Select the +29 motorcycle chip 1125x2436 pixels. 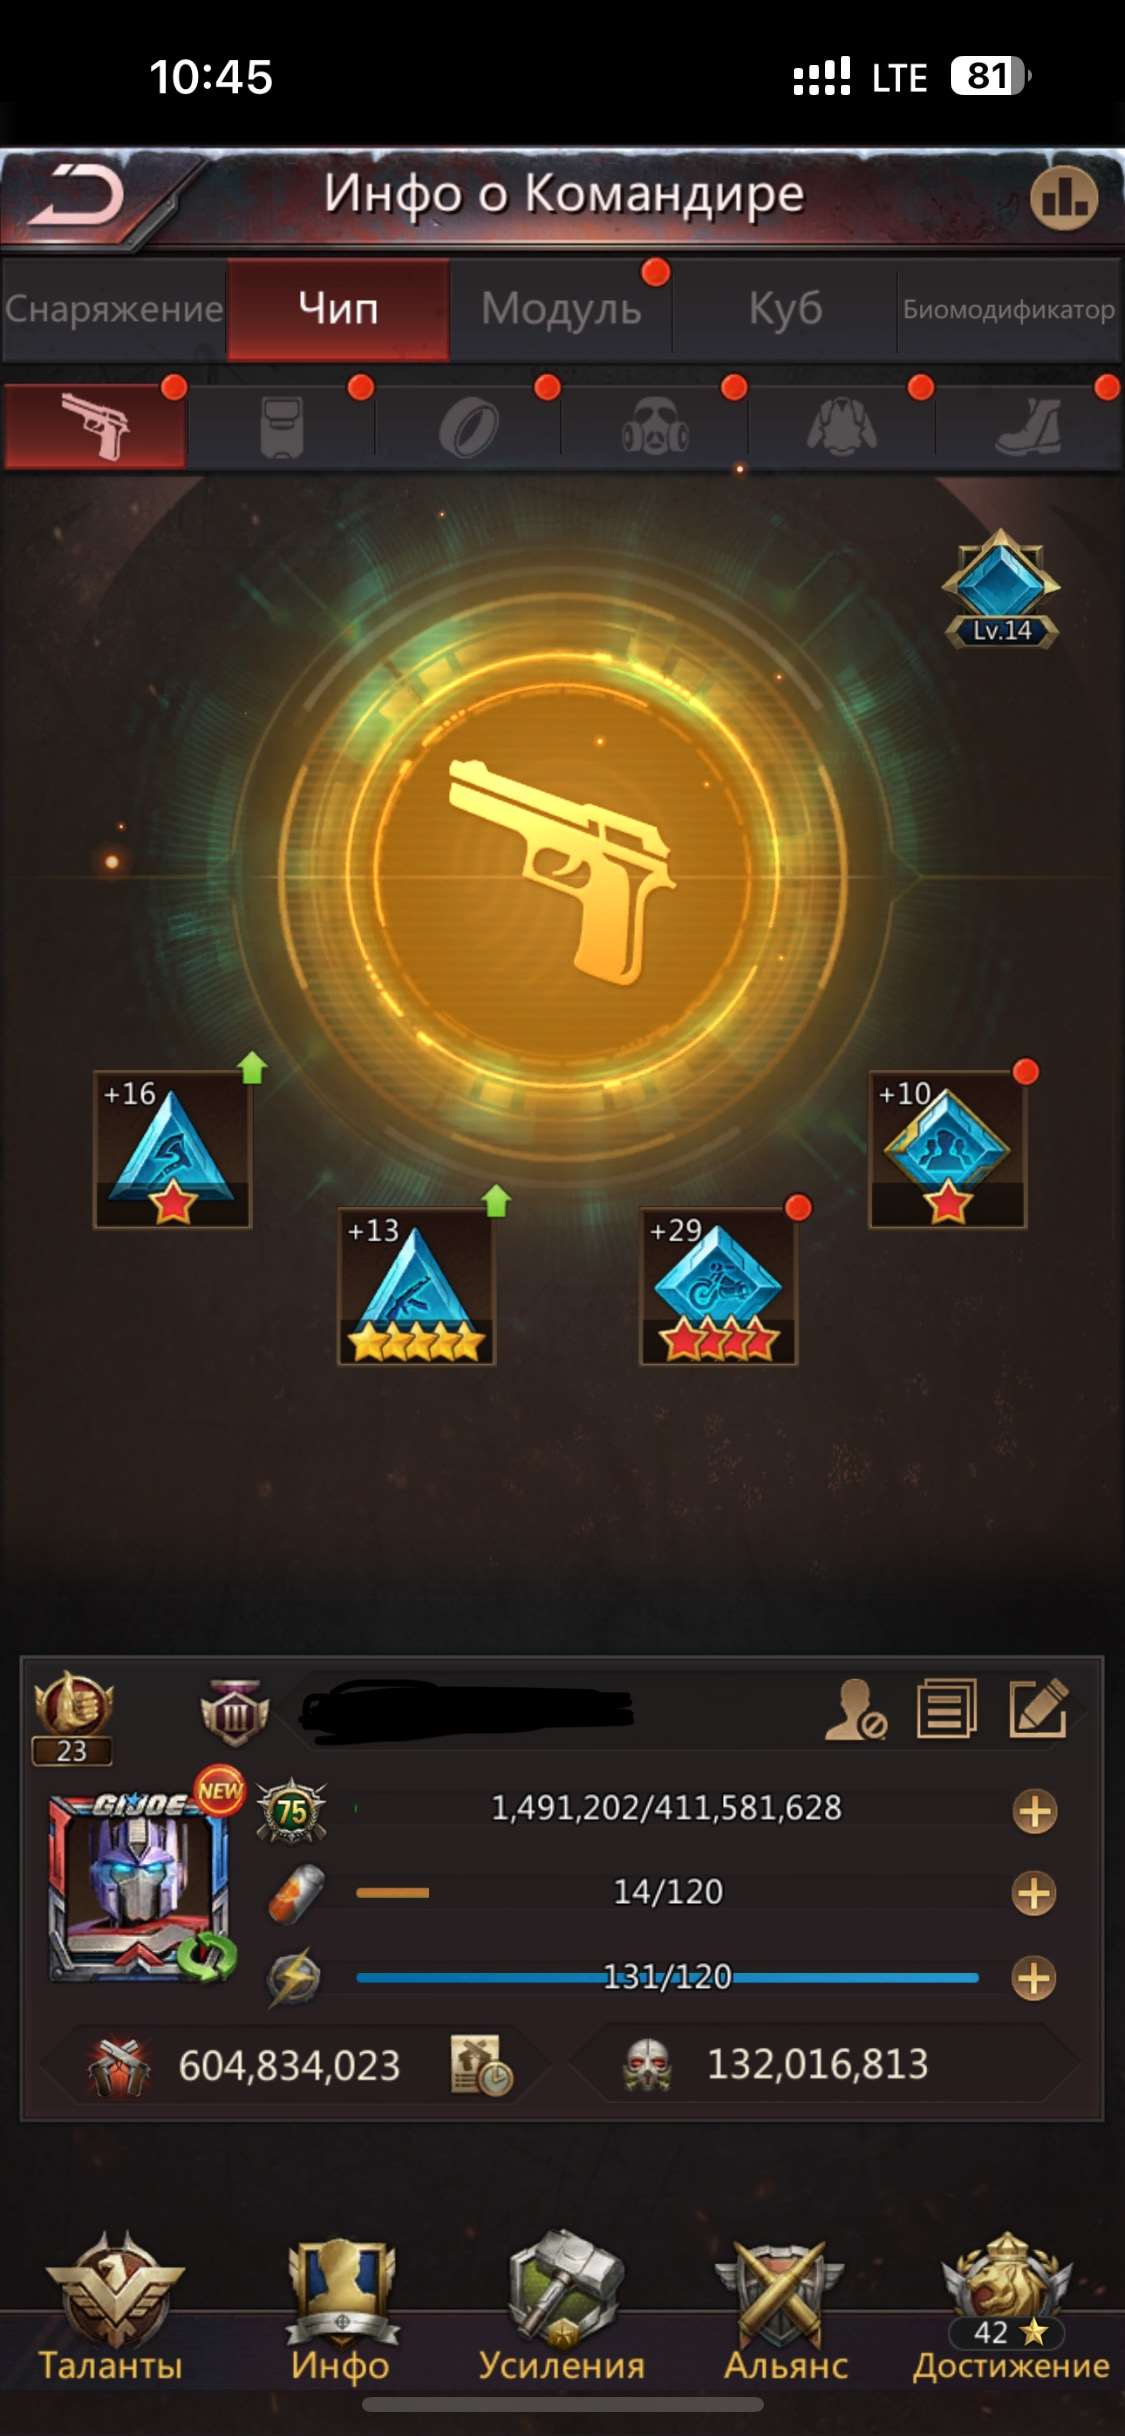pos(718,1285)
